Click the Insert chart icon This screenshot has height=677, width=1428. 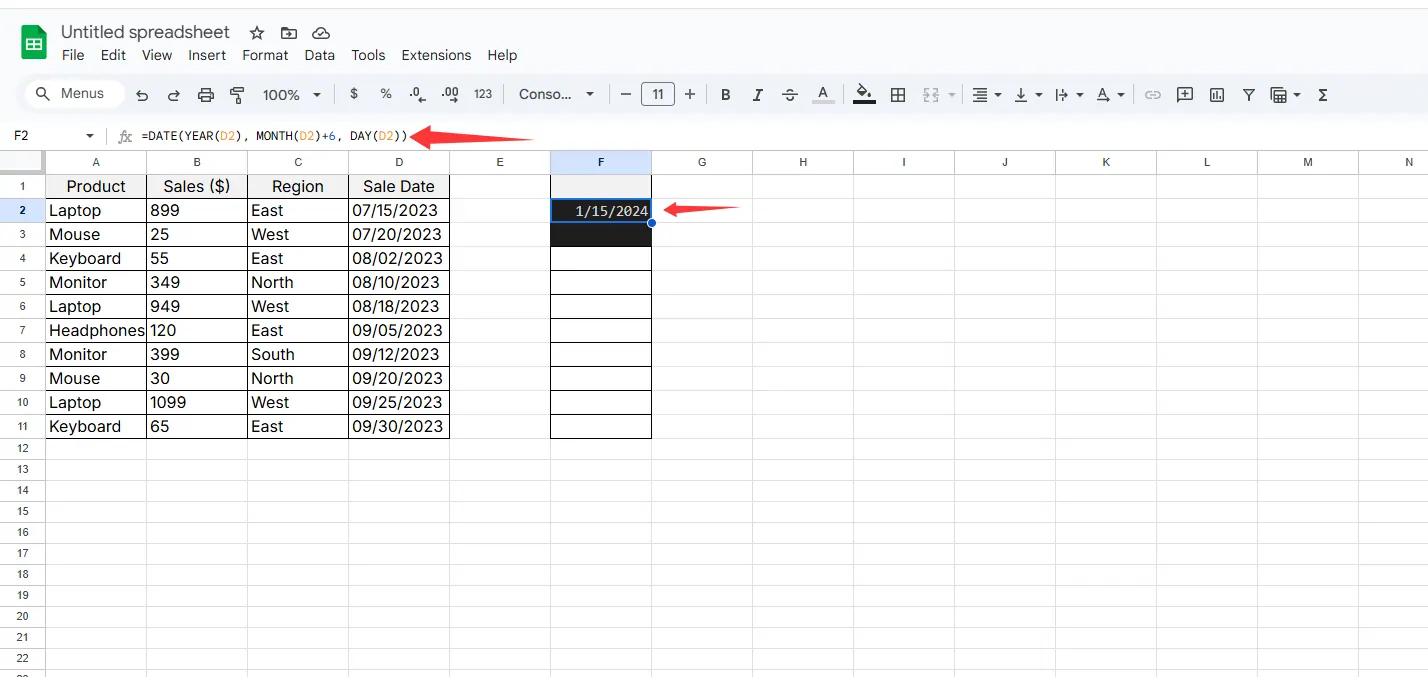(1217, 95)
